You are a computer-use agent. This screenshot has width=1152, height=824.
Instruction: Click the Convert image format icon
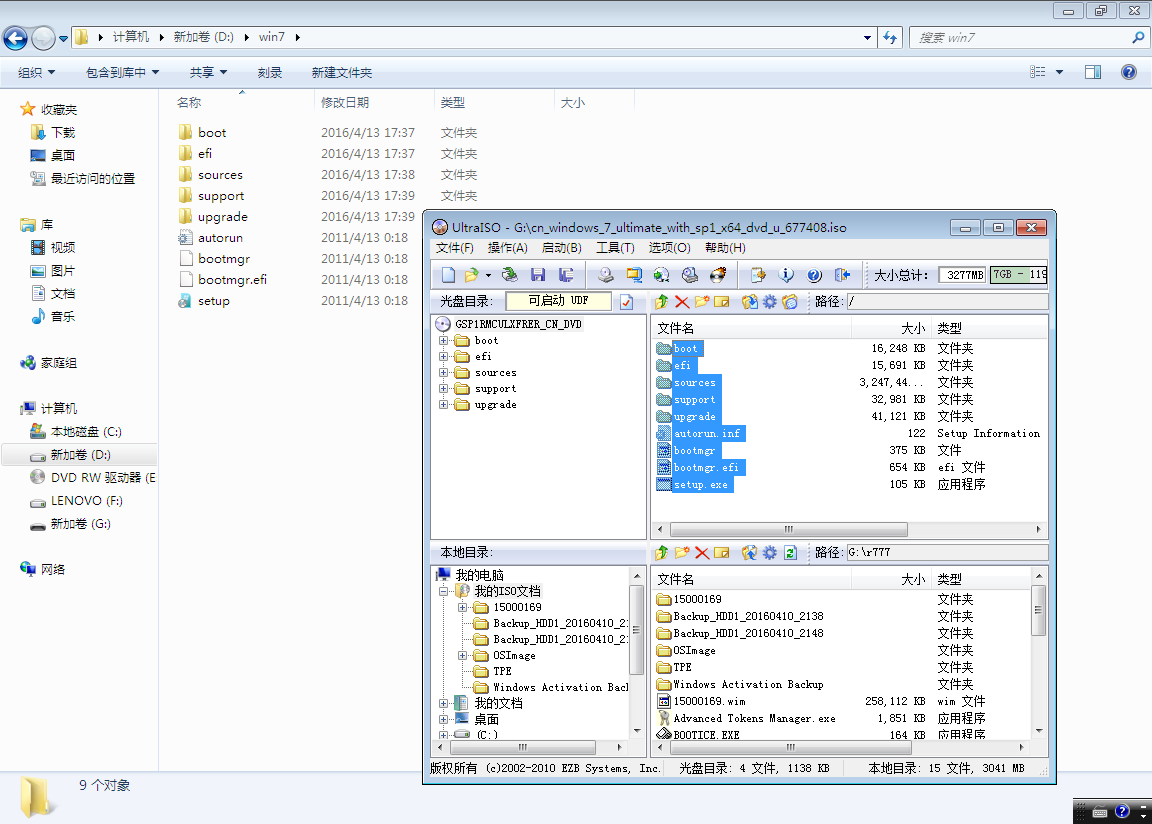(x=661, y=275)
